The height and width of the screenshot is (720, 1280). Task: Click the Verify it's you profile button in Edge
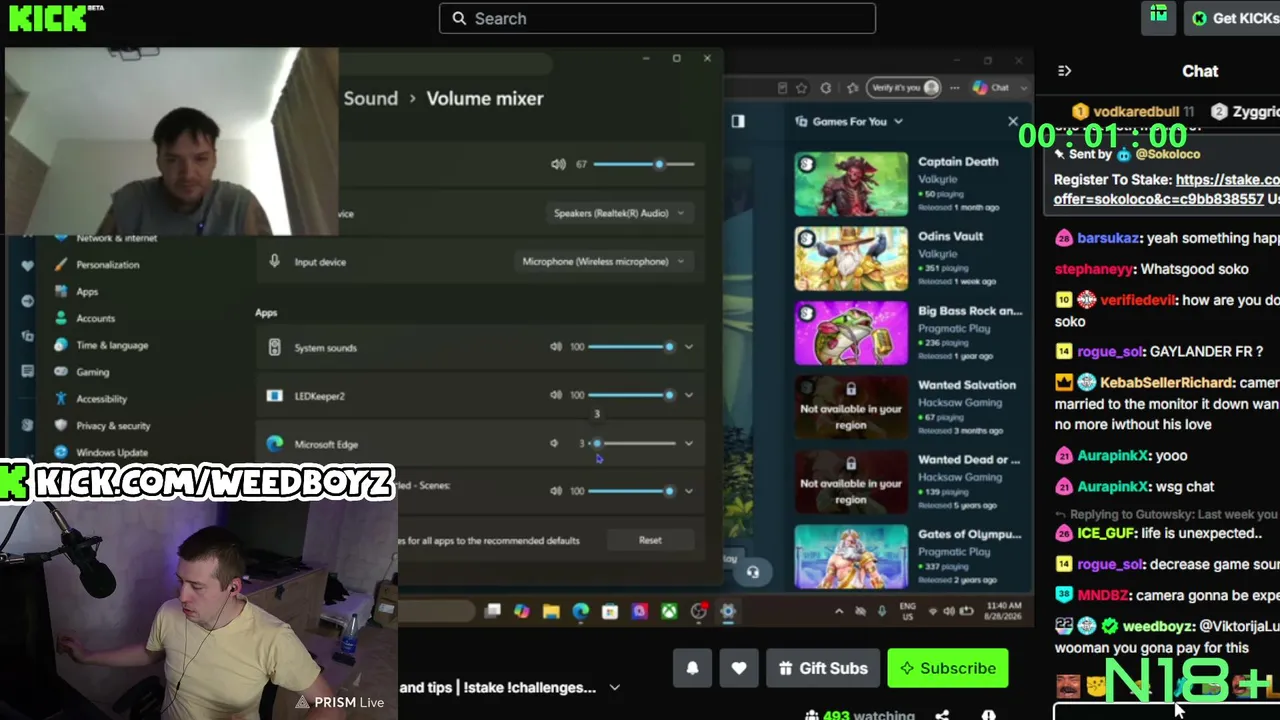coord(903,88)
